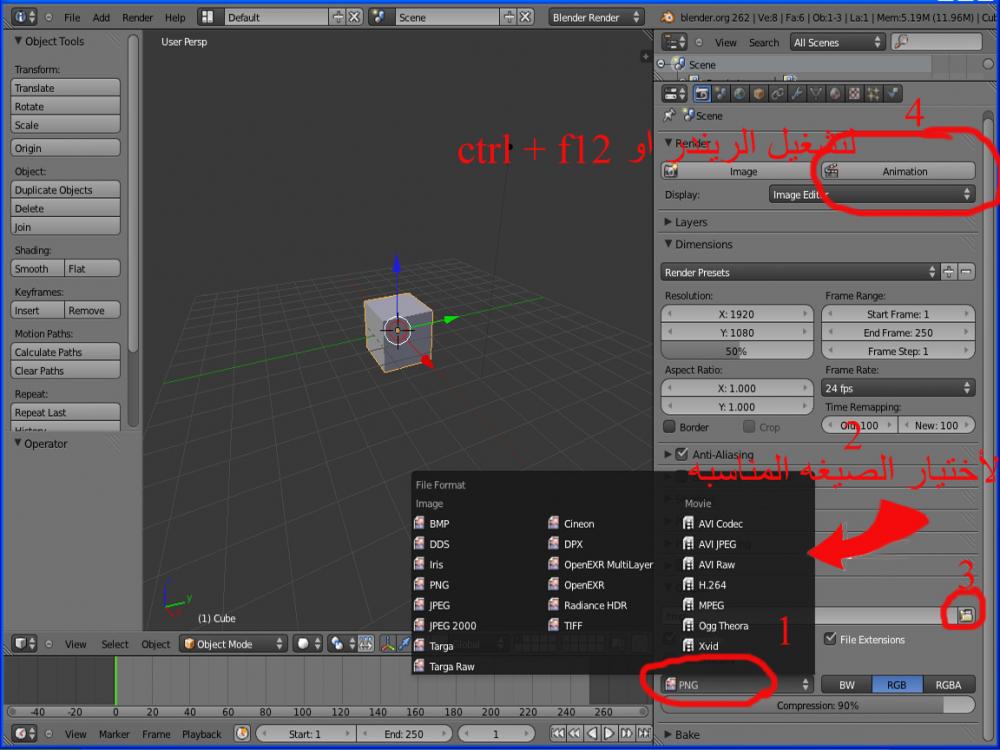The width and height of the screenshot is (1000, 750).
Task: Open the Object Data tab
Action: (x=816, y=94)
